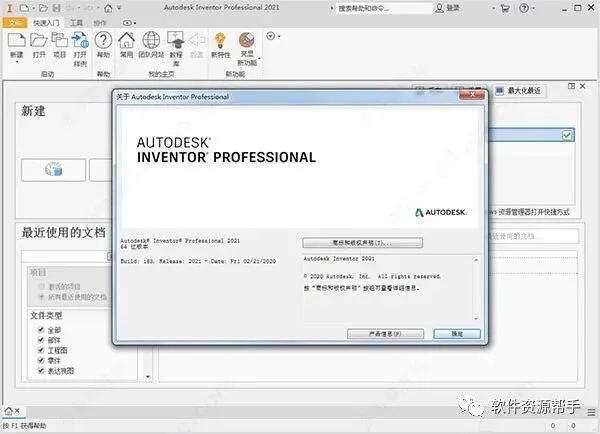The image size is (600, 434).
Task: Click the 打开 (Open) folder ribbon icon
Action: click(x=39, y=40)
